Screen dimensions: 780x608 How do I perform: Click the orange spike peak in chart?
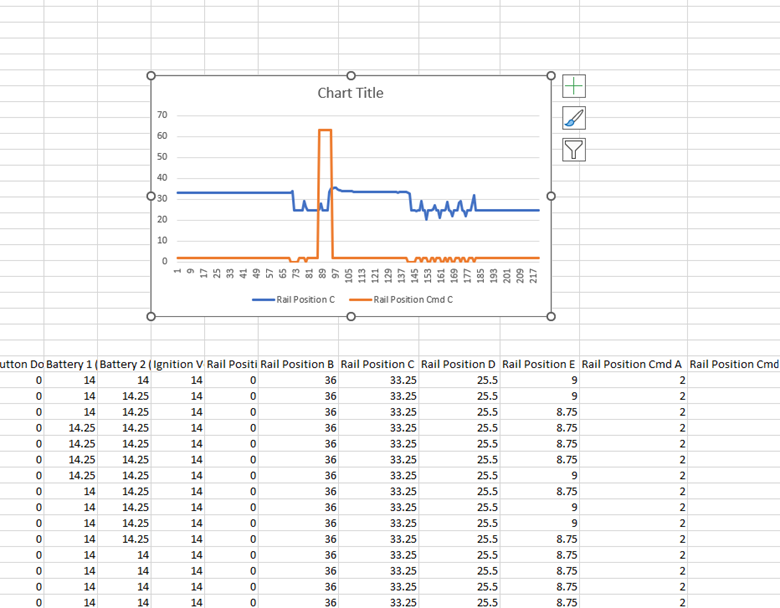pyautogui.click(x=324, y=130)
